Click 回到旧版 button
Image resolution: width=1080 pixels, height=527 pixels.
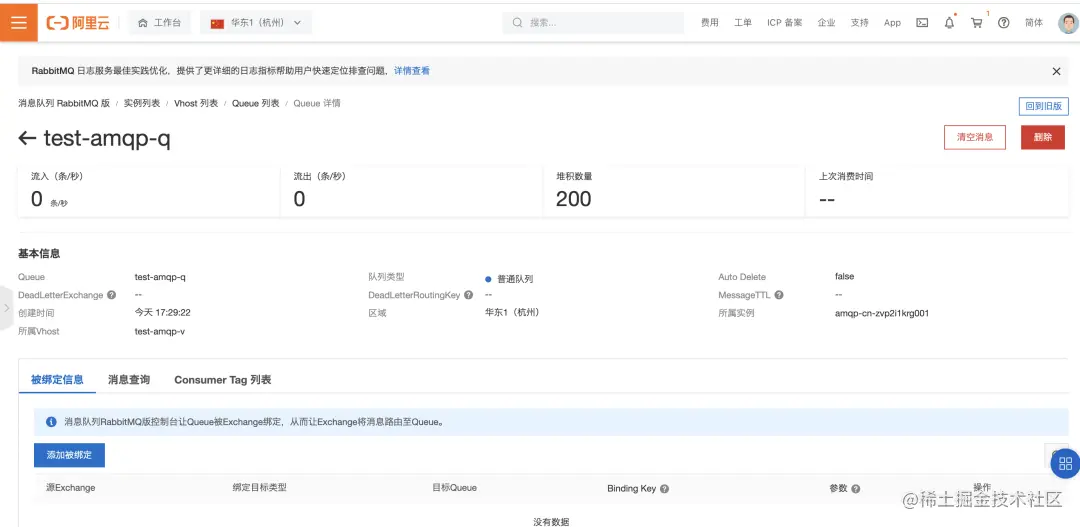click(x=1043, y=106)
